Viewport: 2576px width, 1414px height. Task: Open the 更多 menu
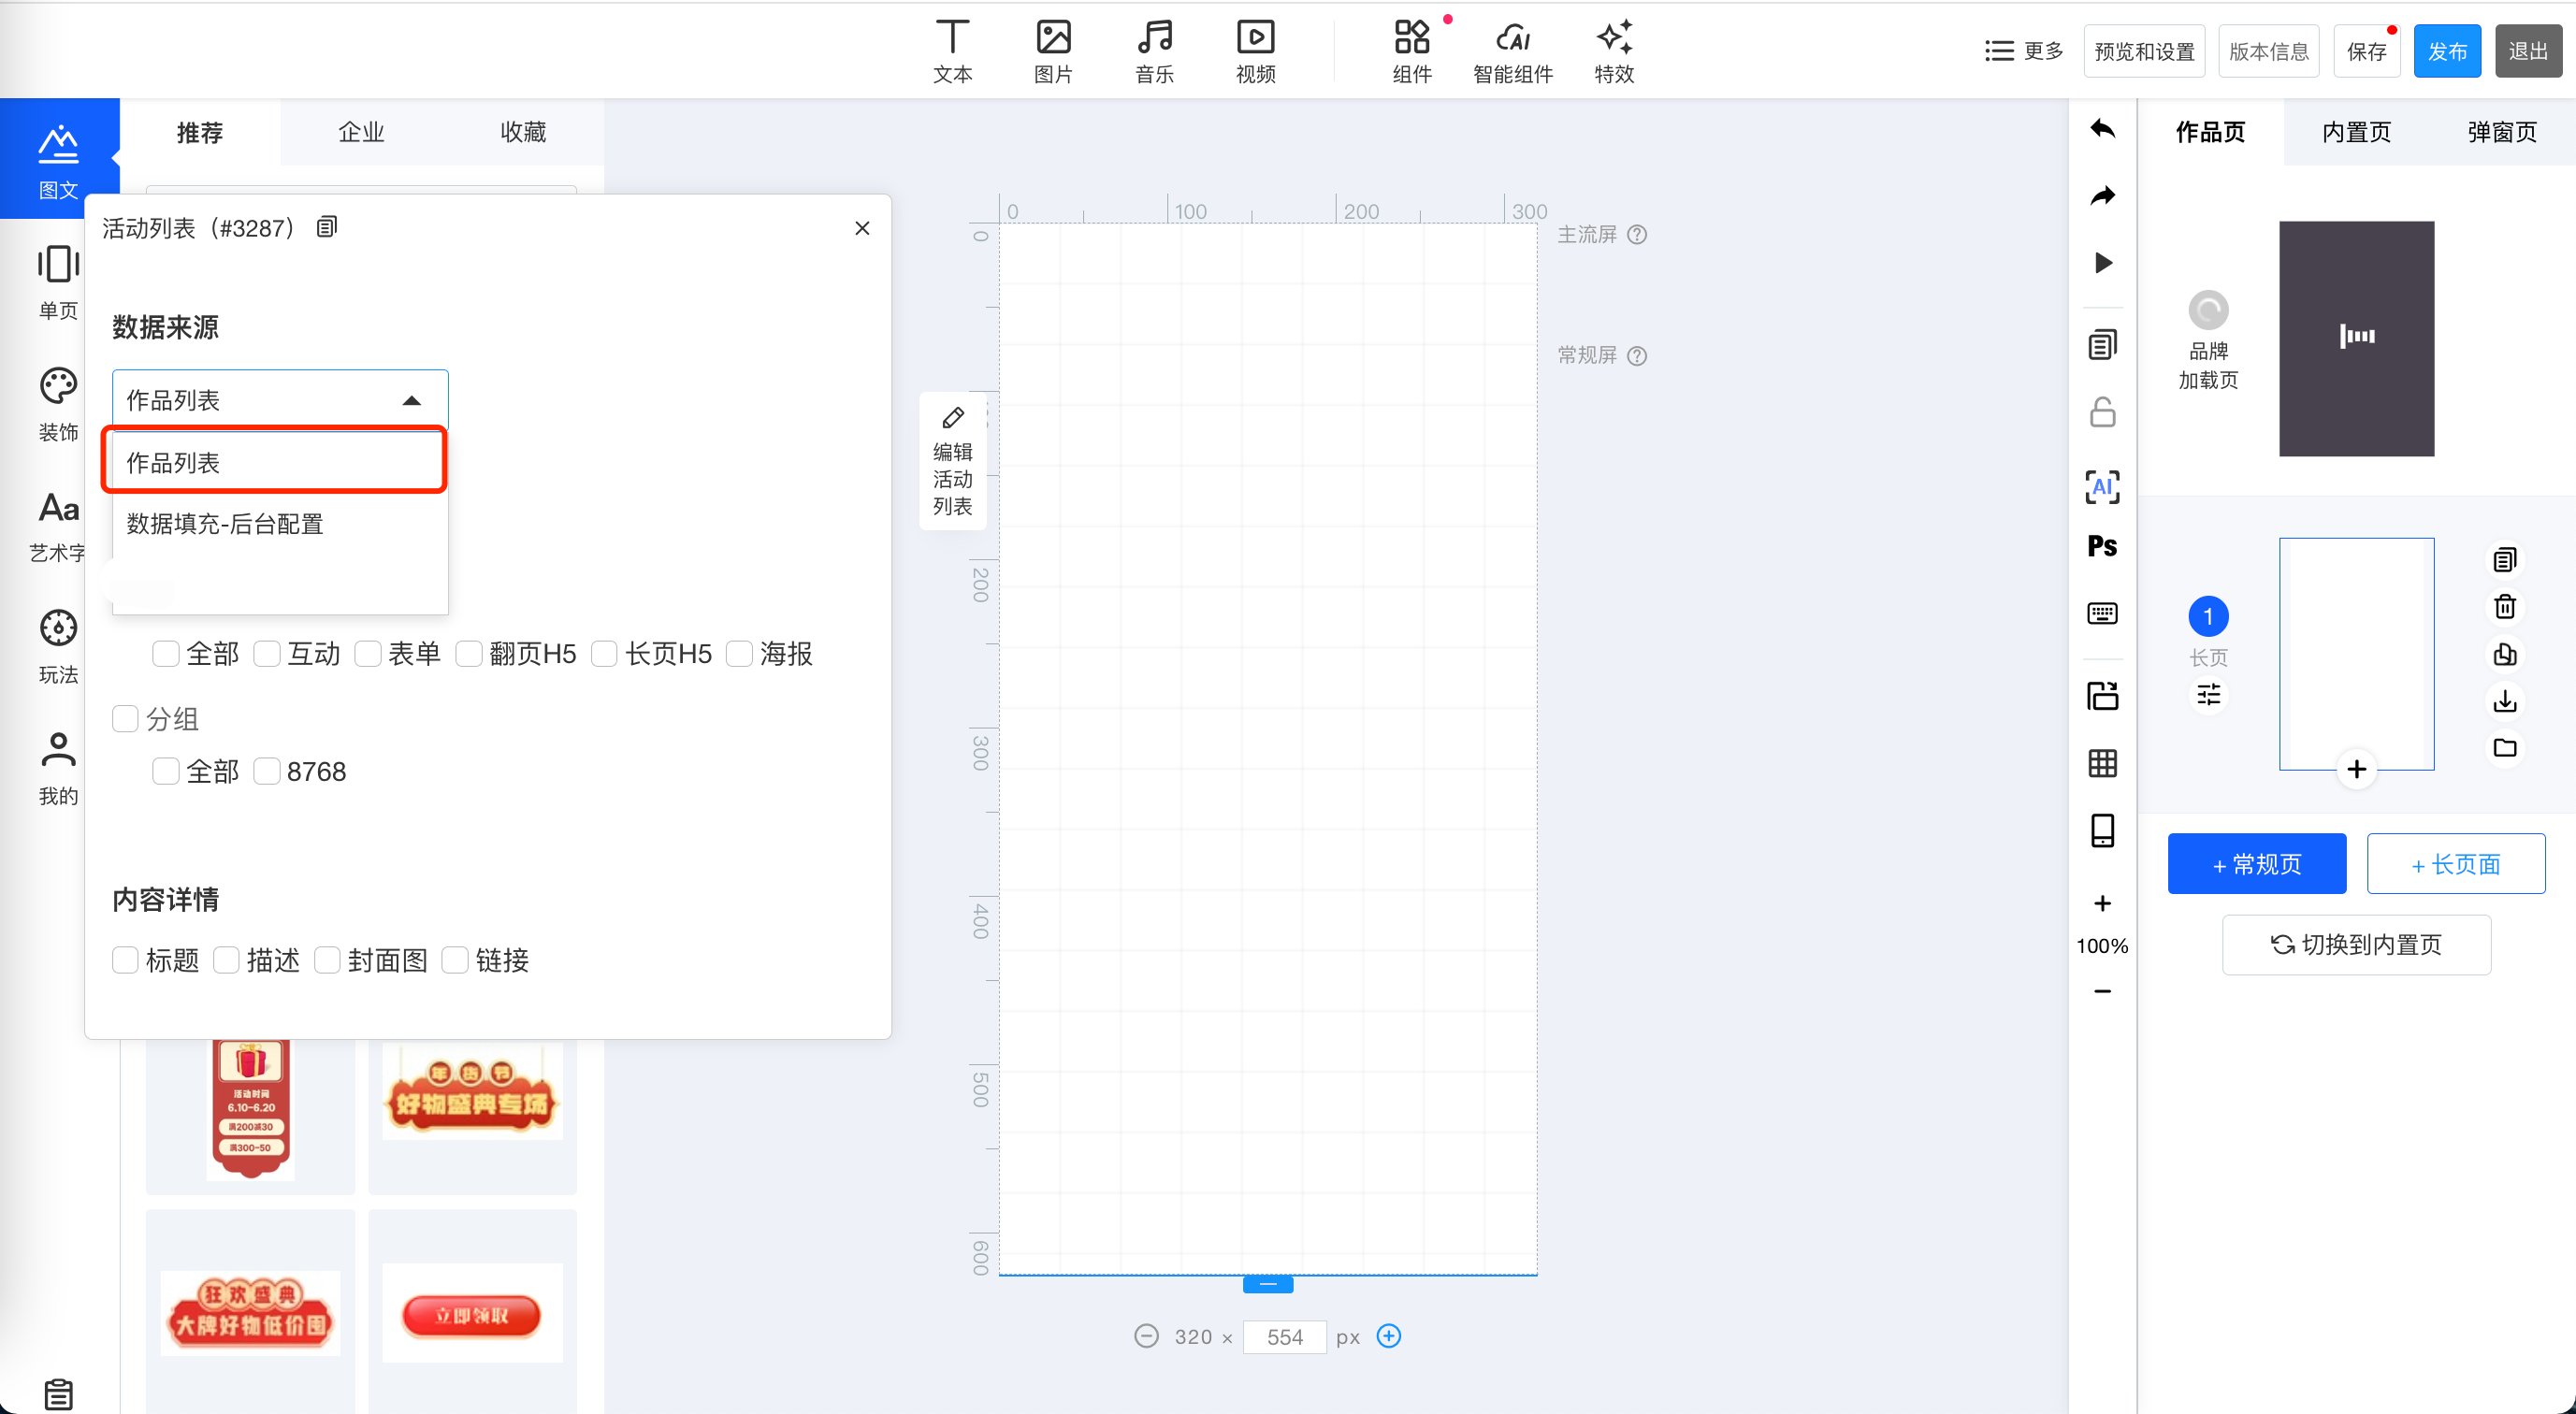click(2024, 51)
